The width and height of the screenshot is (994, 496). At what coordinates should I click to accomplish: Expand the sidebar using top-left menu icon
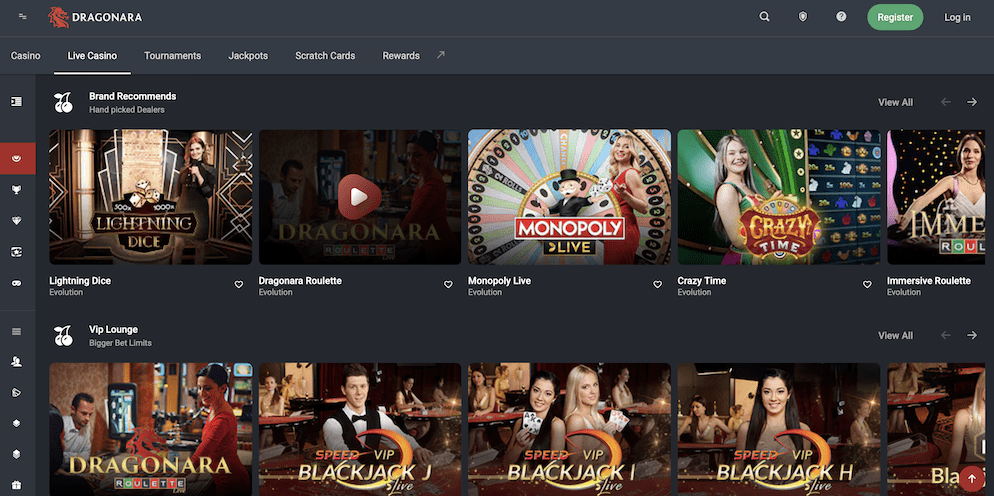pos(23,17)
